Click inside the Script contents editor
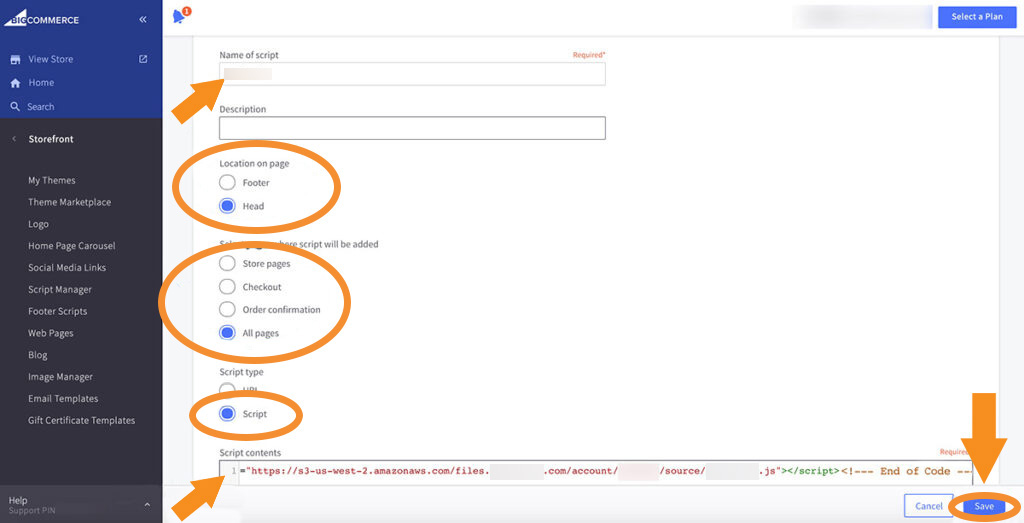 click(x=596, y=472)
